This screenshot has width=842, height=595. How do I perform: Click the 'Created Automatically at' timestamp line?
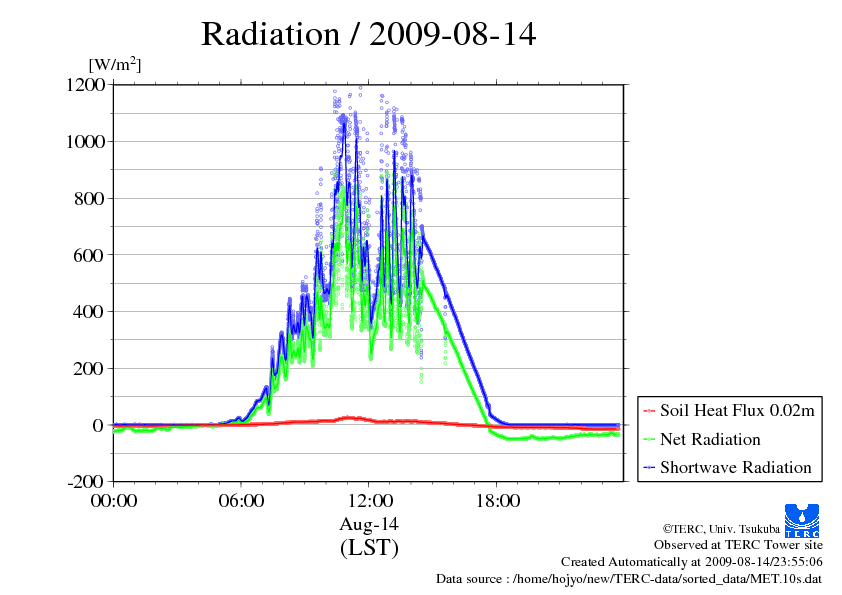point(692,562)
